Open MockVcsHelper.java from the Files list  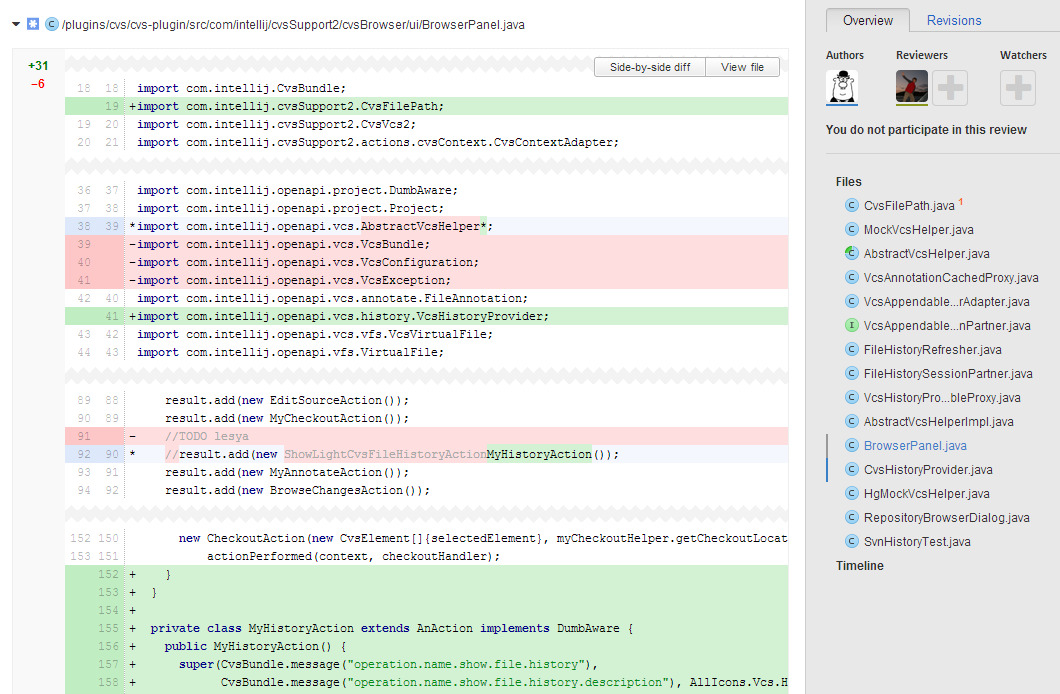918,230
